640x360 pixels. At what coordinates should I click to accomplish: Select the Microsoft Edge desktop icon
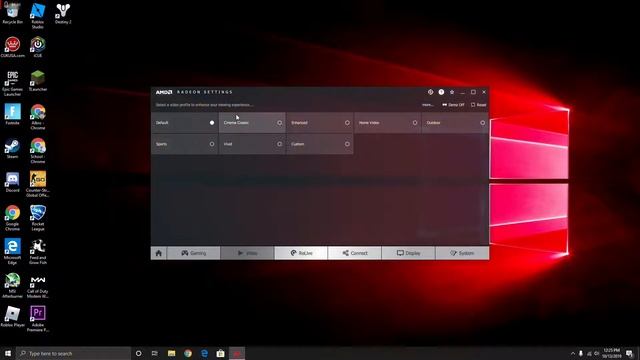pos(12,251)
